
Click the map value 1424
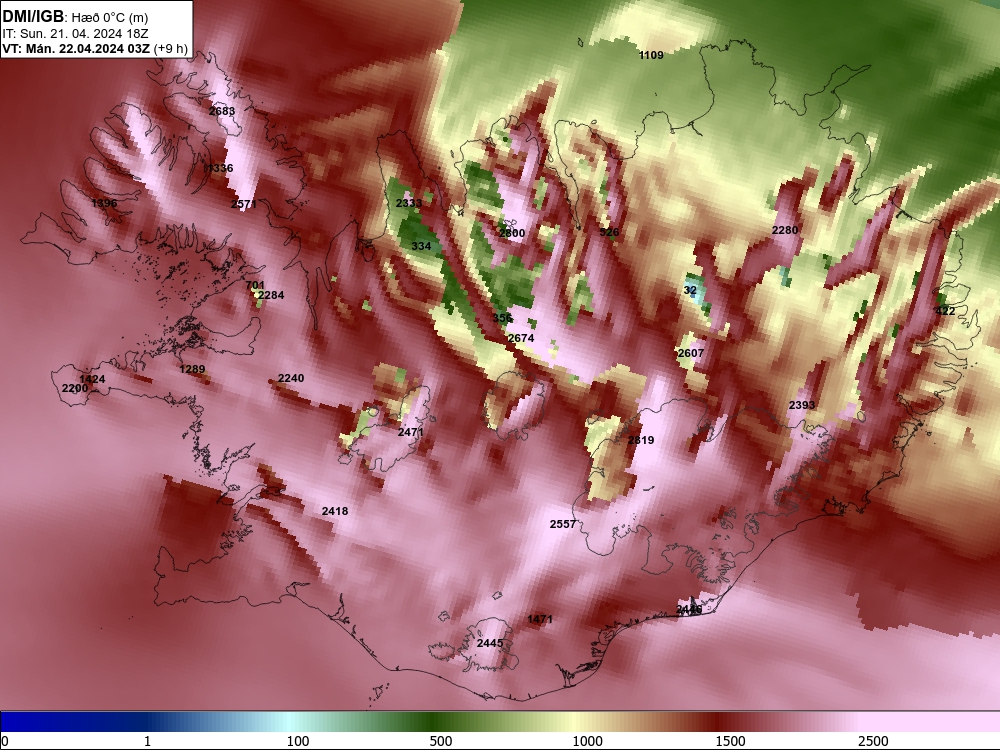point(92,379)
